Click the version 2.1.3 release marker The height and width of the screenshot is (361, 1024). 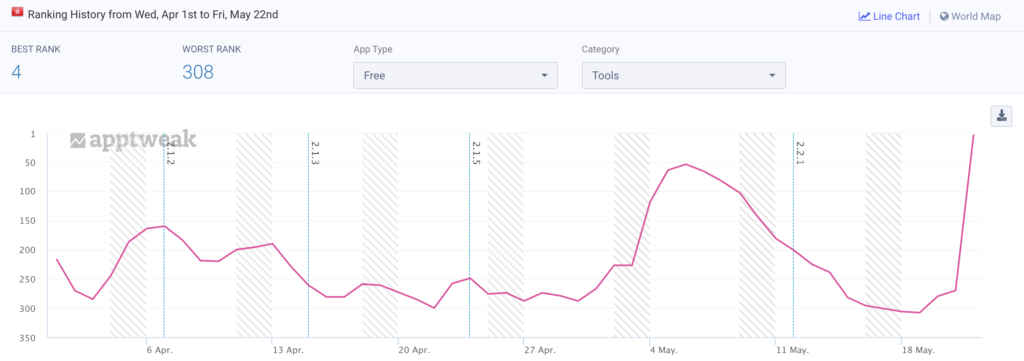(x=314, y=152)
